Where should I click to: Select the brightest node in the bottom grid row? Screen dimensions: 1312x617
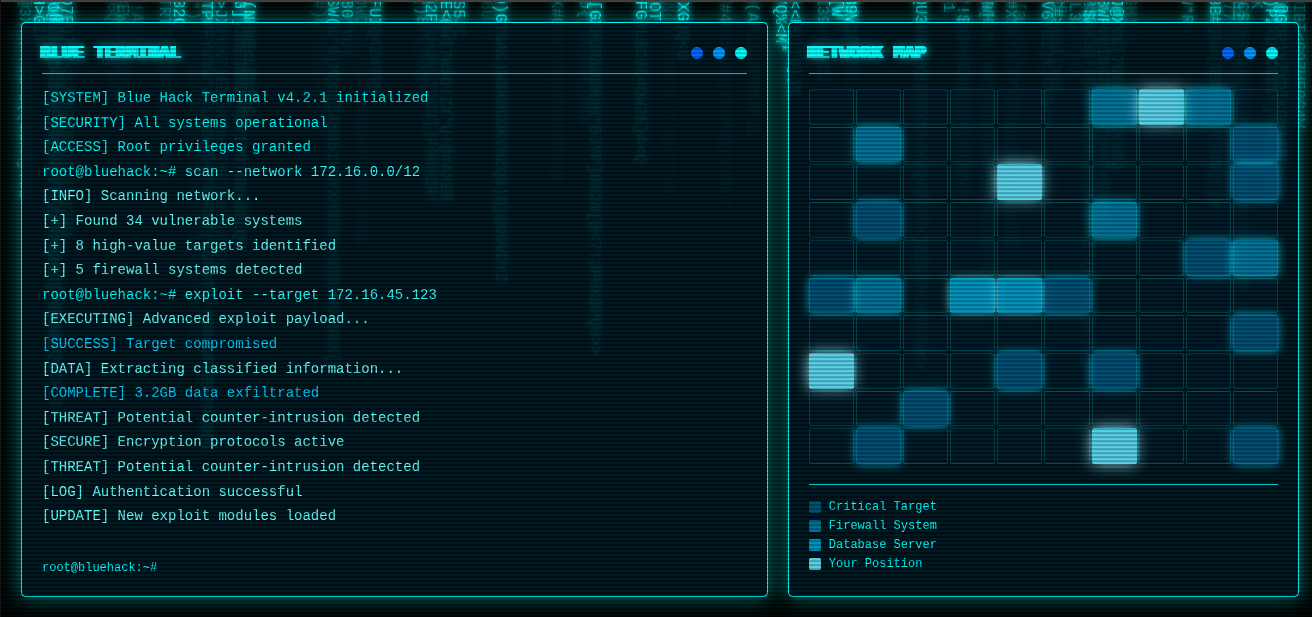[1114, 446]
